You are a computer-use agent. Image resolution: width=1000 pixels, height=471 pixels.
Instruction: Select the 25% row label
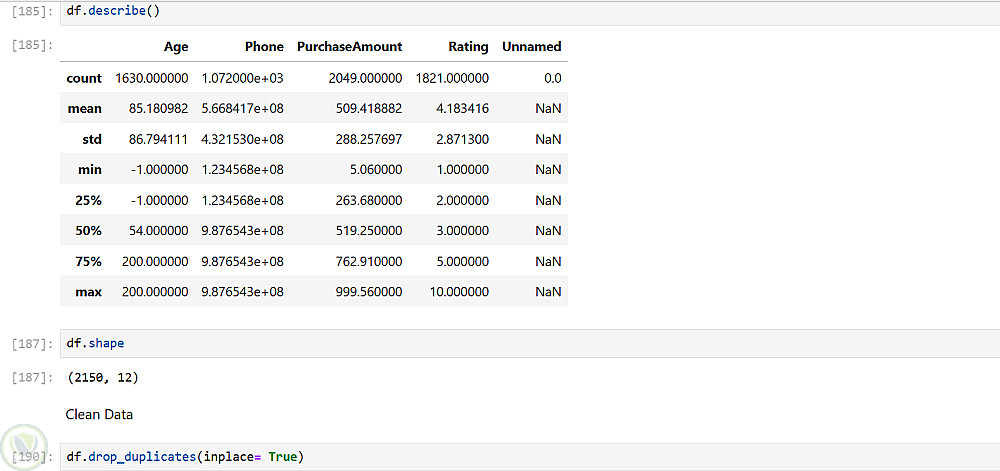pos(89,201)
